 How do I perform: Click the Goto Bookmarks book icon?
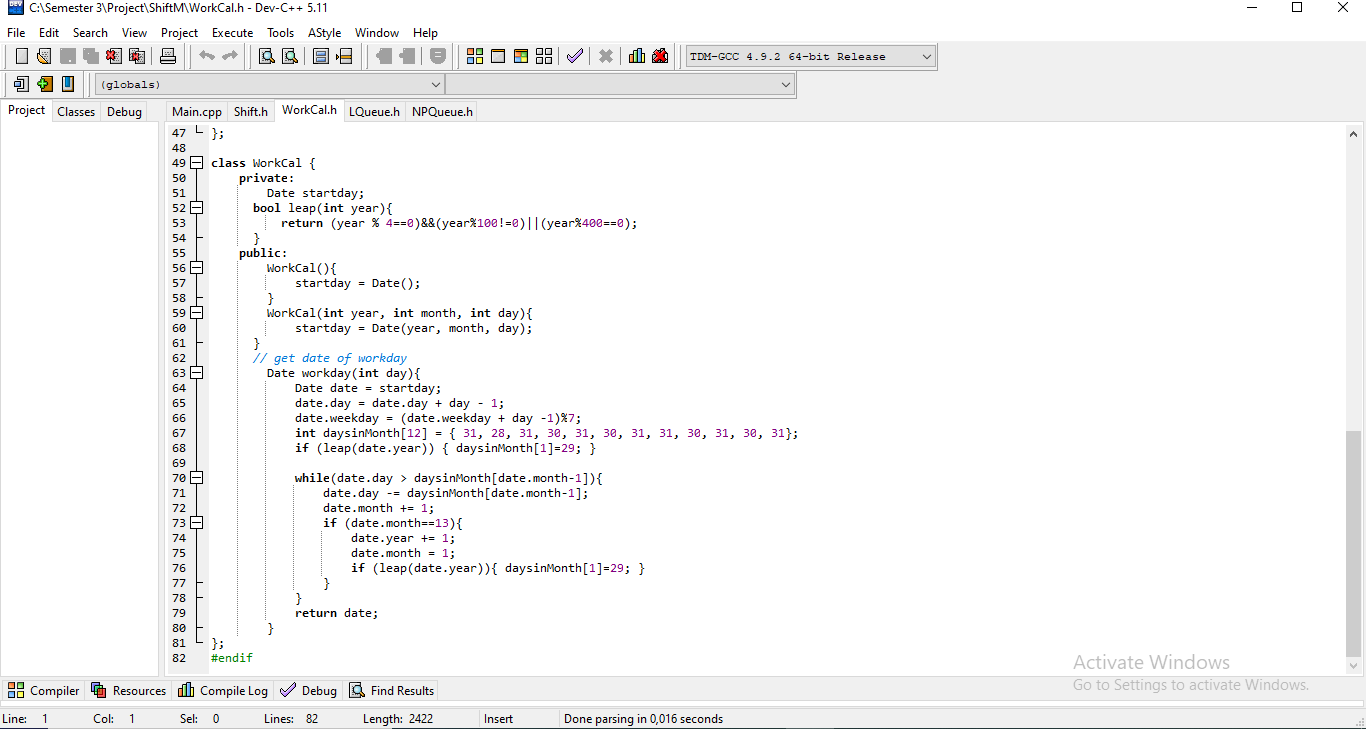pos(67,84)
